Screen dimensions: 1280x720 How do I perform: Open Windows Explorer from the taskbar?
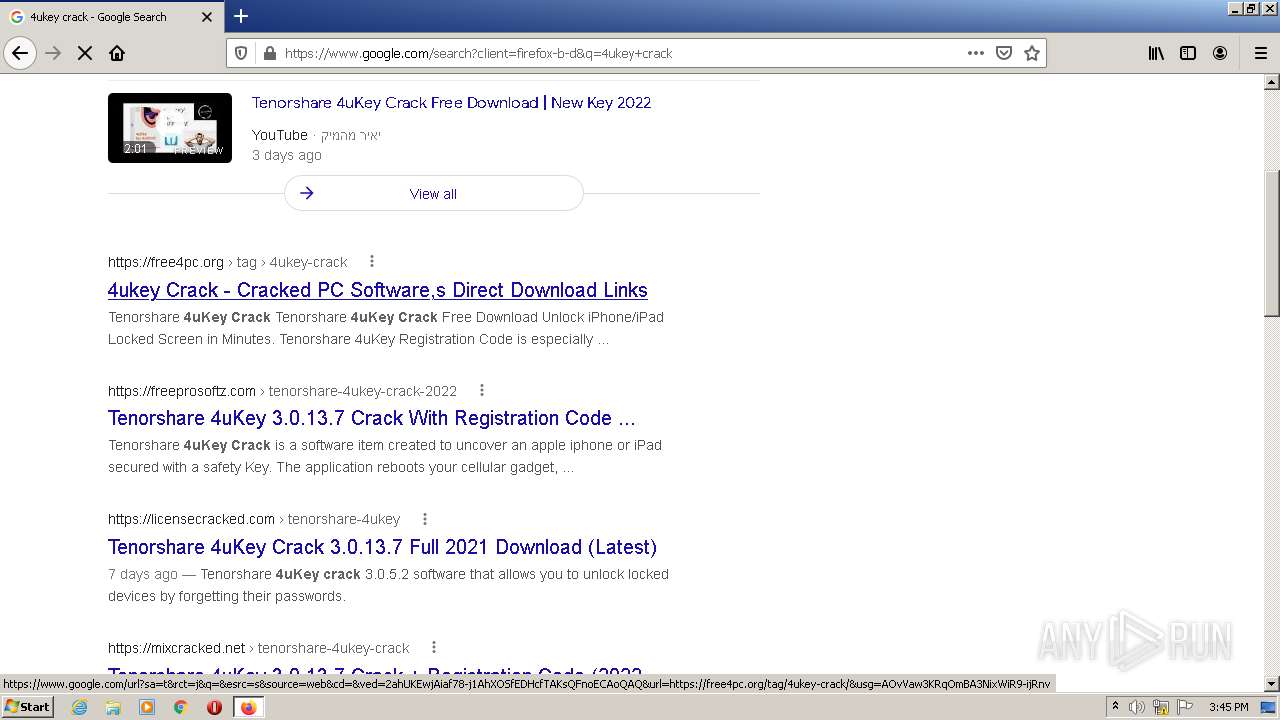pos(113,707)
